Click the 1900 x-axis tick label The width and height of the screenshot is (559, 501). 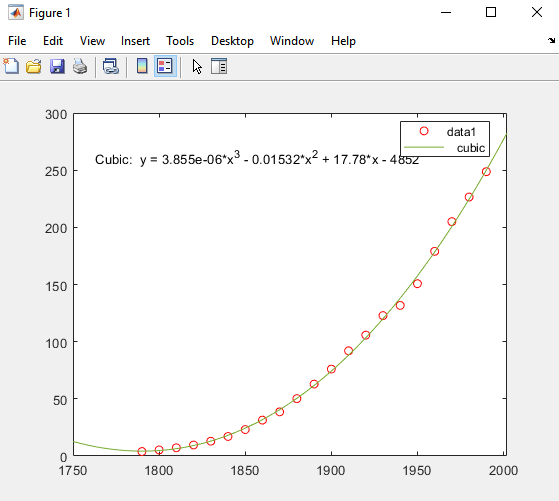331,471
